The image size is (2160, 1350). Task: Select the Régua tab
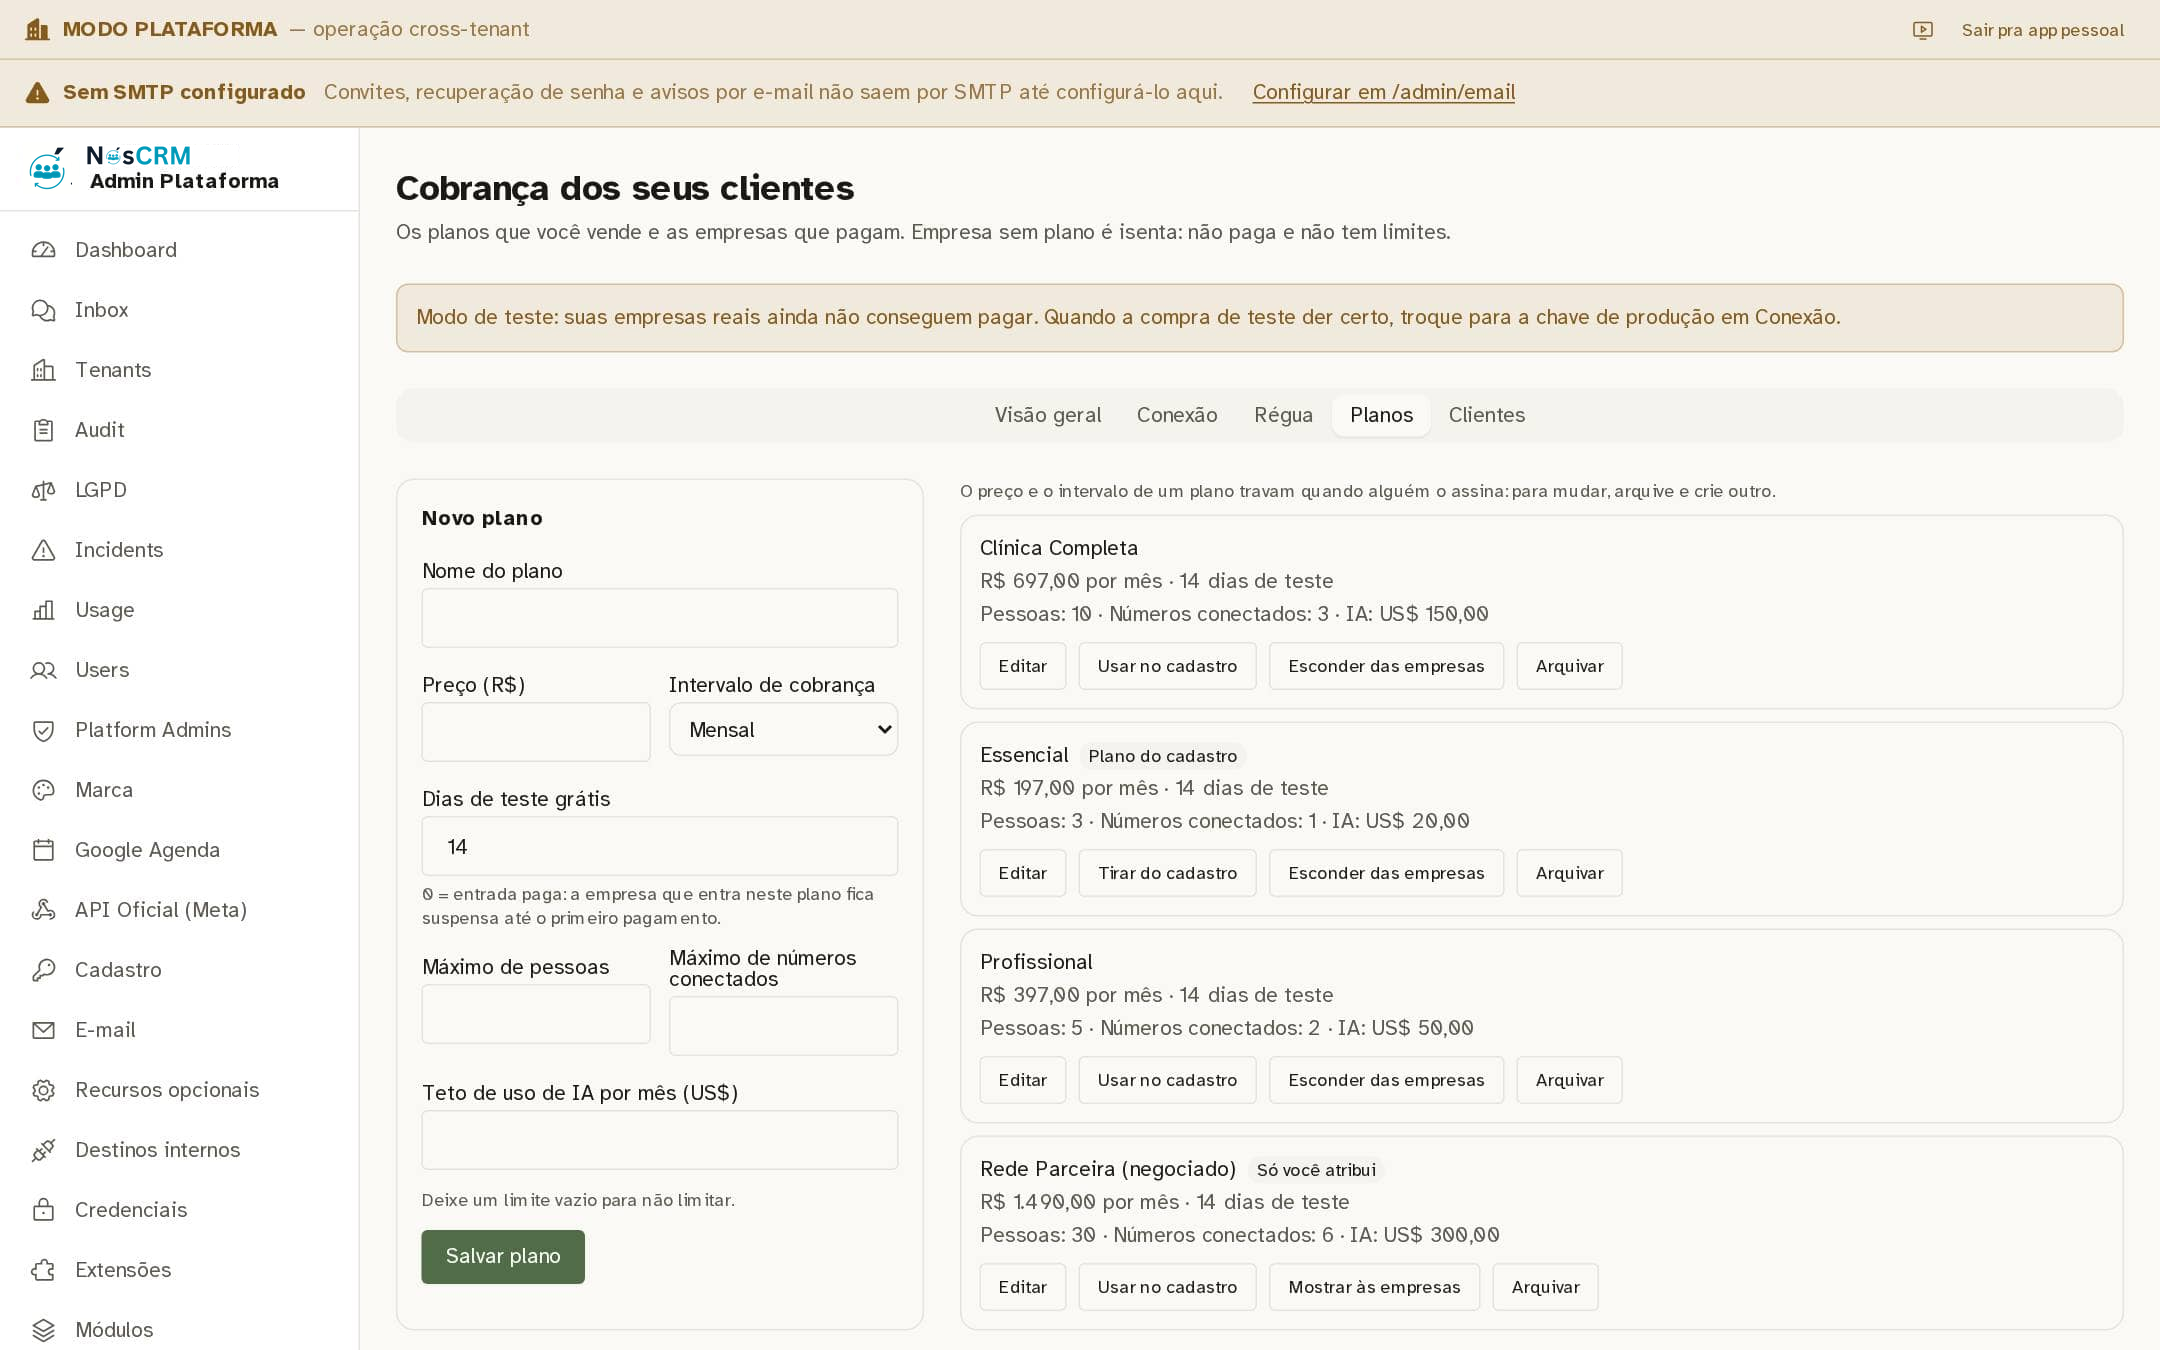(1283, 415)
